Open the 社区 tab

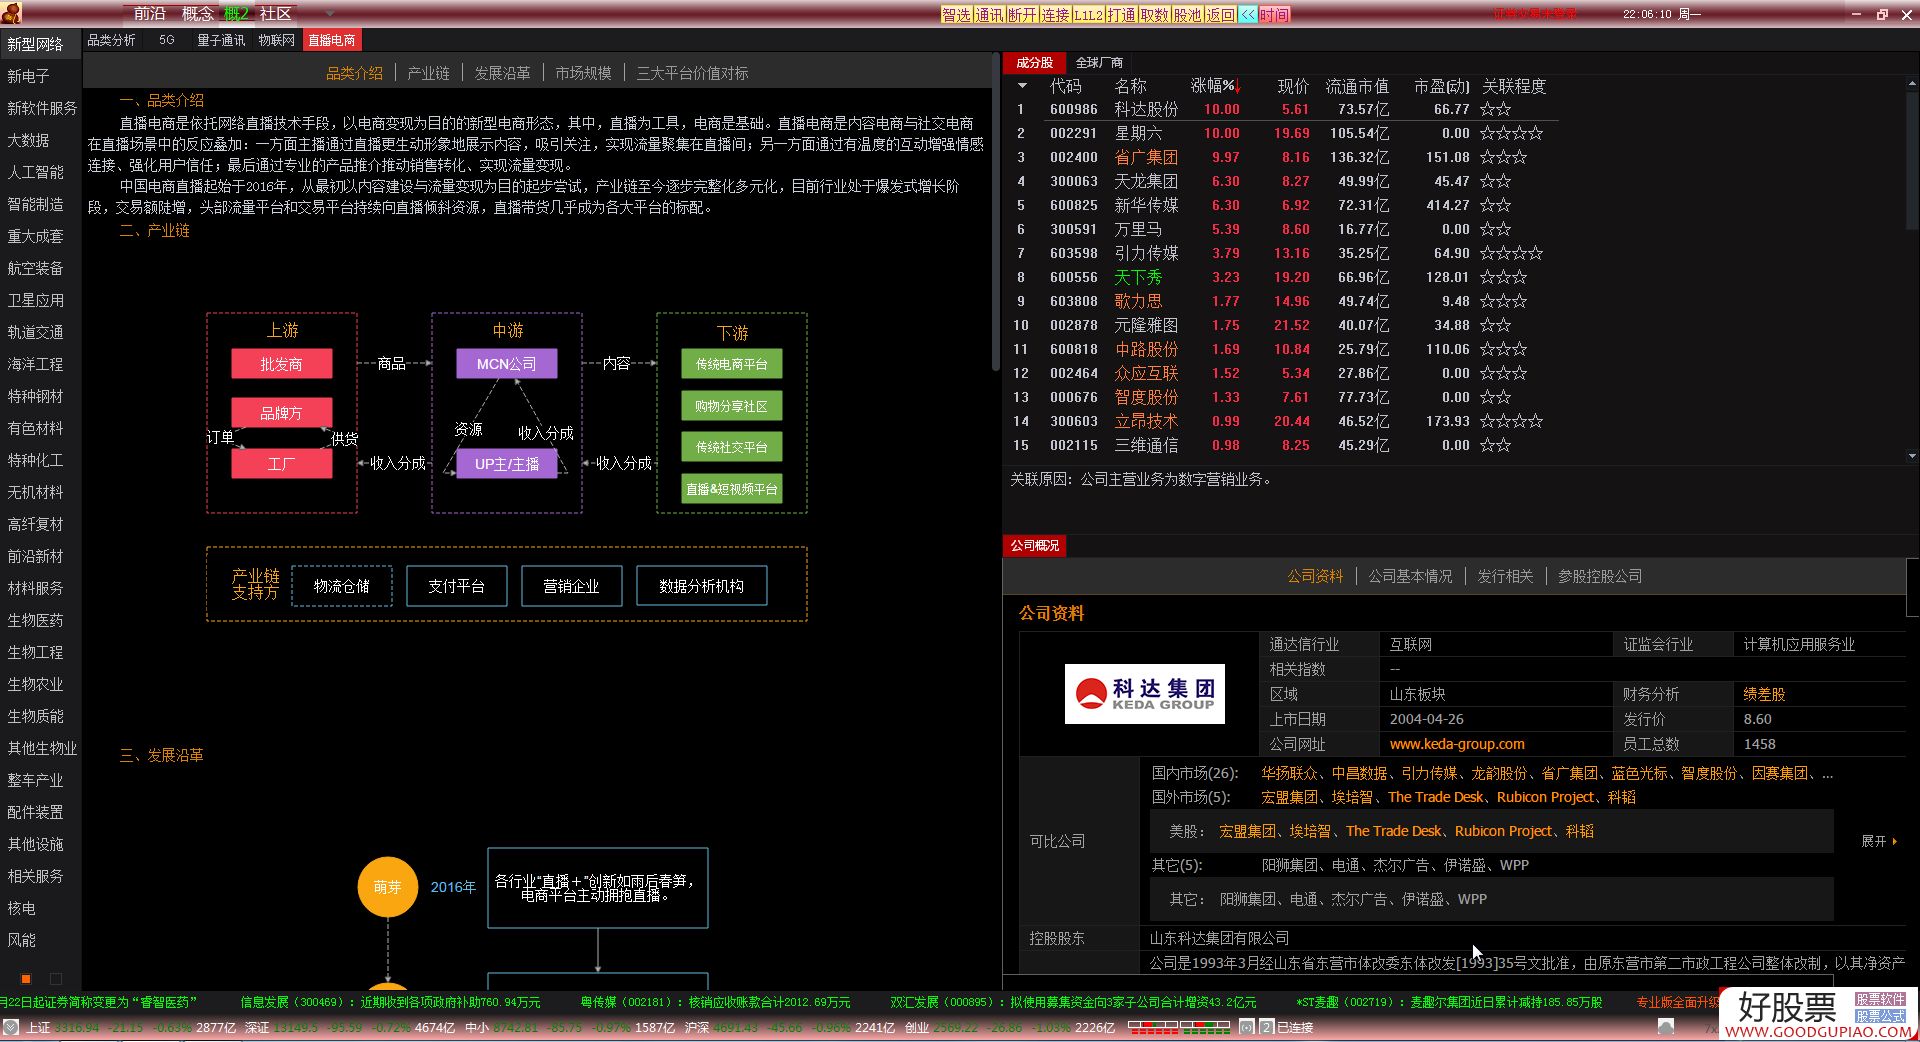[x=276, y=14]
